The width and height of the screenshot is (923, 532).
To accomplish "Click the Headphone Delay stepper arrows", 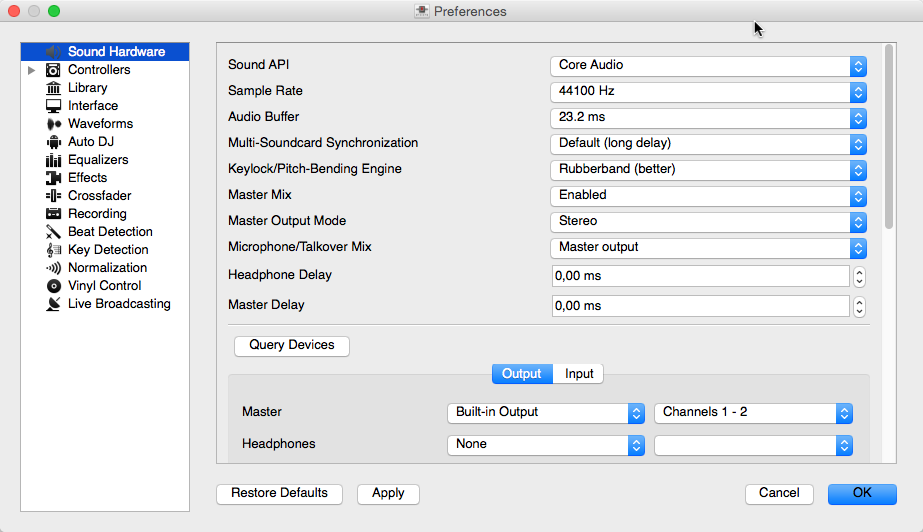I will (859, 276).
